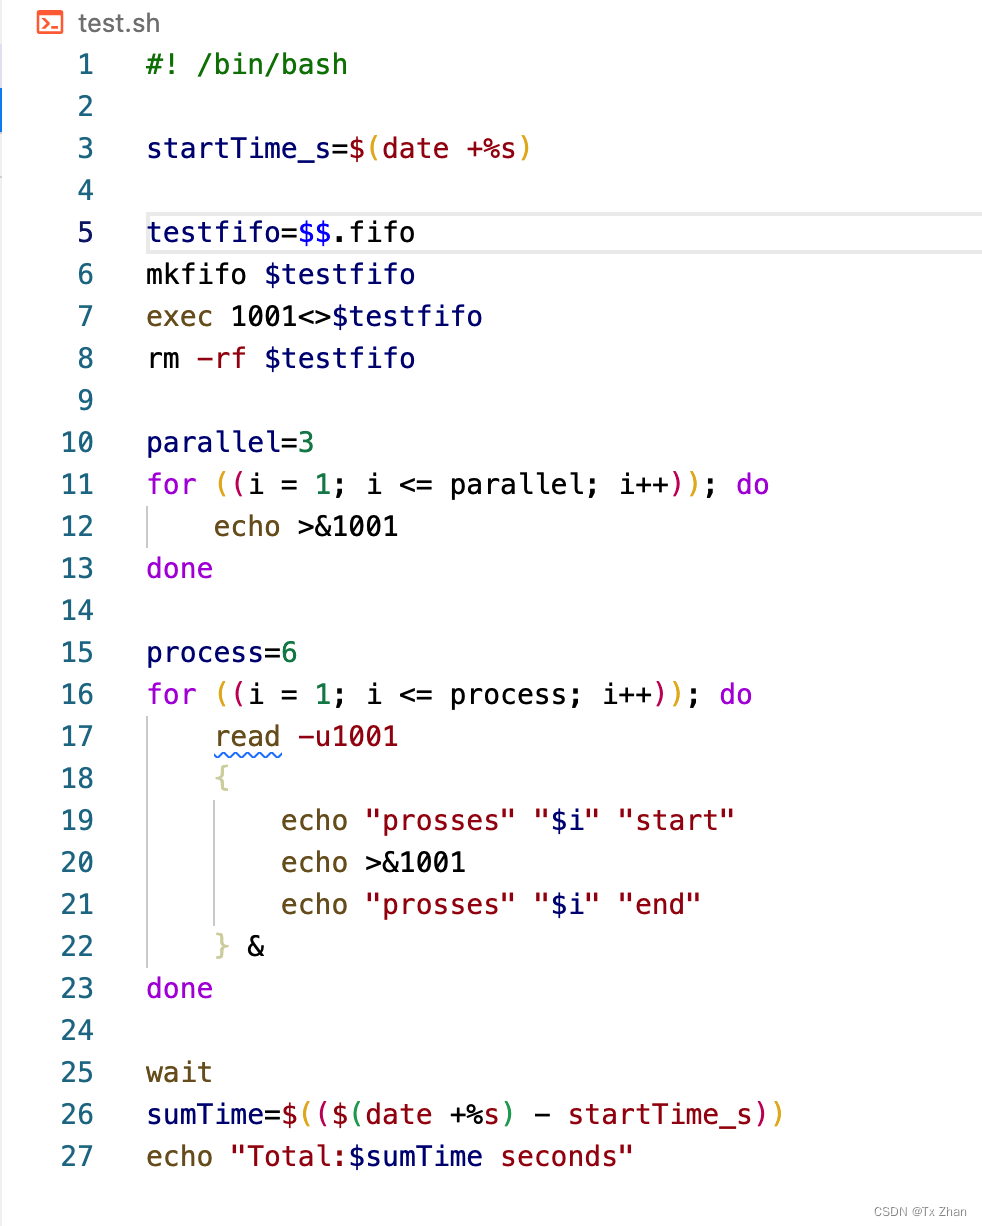Screen dimensions: 982x1226
Task: Click the done keyword on line 13
Action: [180, 568]
